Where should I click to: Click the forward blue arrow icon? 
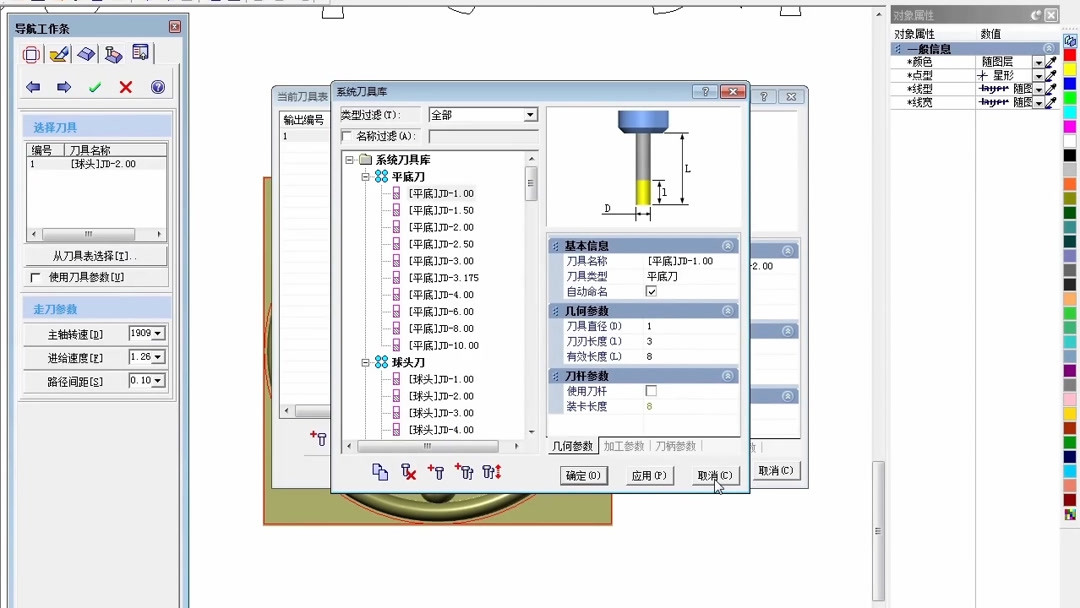click(63, 87)
